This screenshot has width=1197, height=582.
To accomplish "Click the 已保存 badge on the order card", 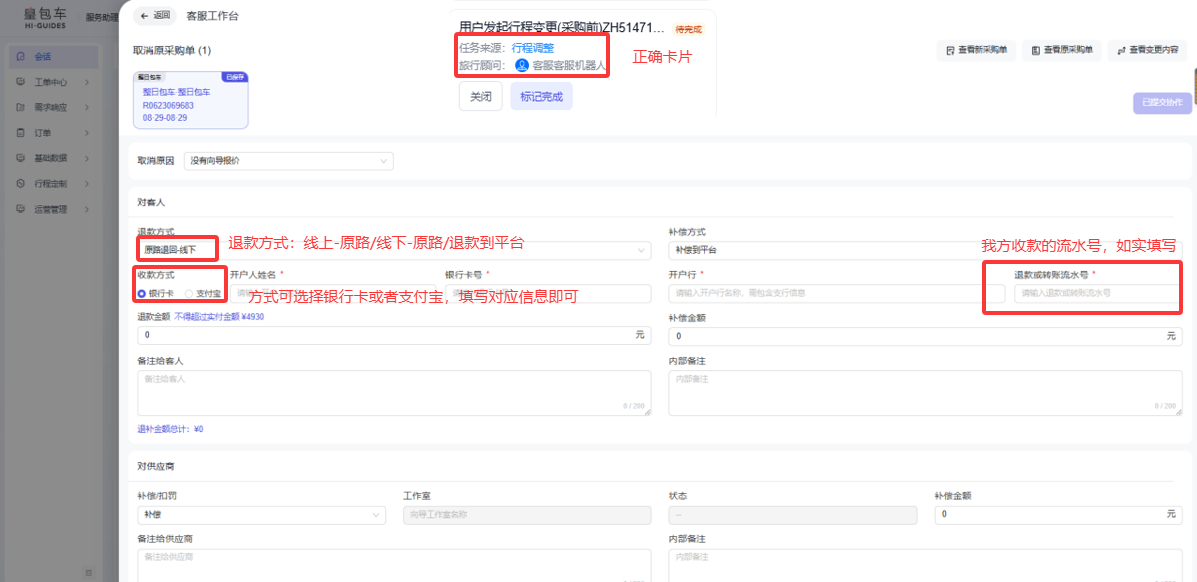I will 234,76.
